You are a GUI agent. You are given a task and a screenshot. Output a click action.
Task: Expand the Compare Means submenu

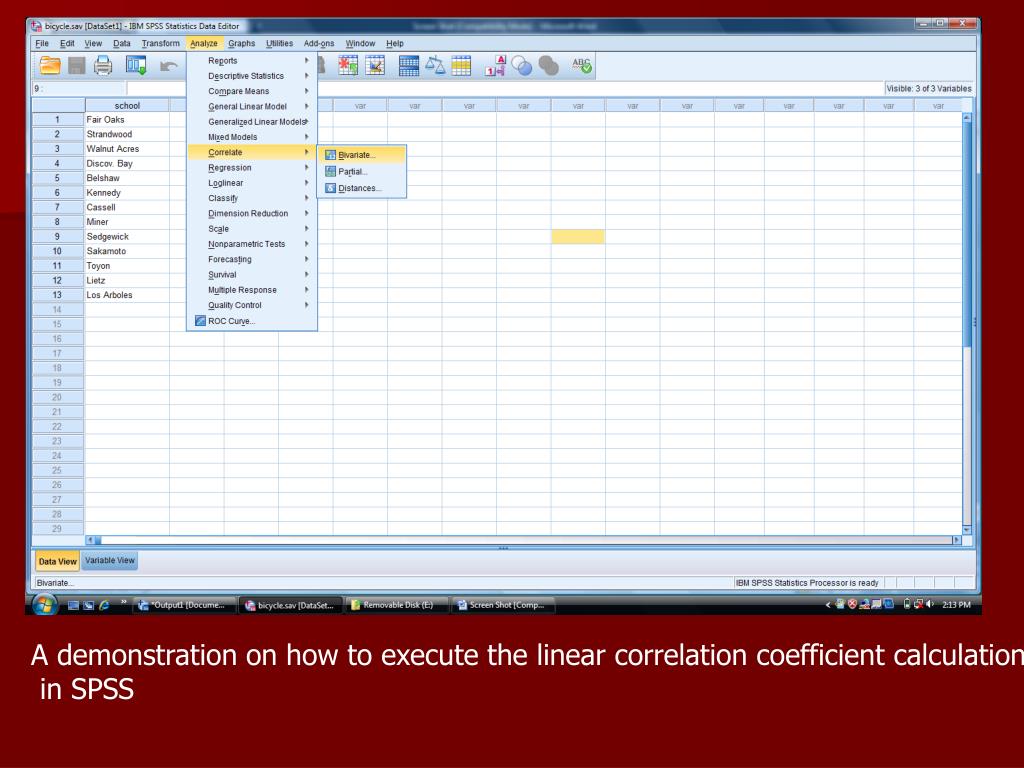(x=251, y=91)
